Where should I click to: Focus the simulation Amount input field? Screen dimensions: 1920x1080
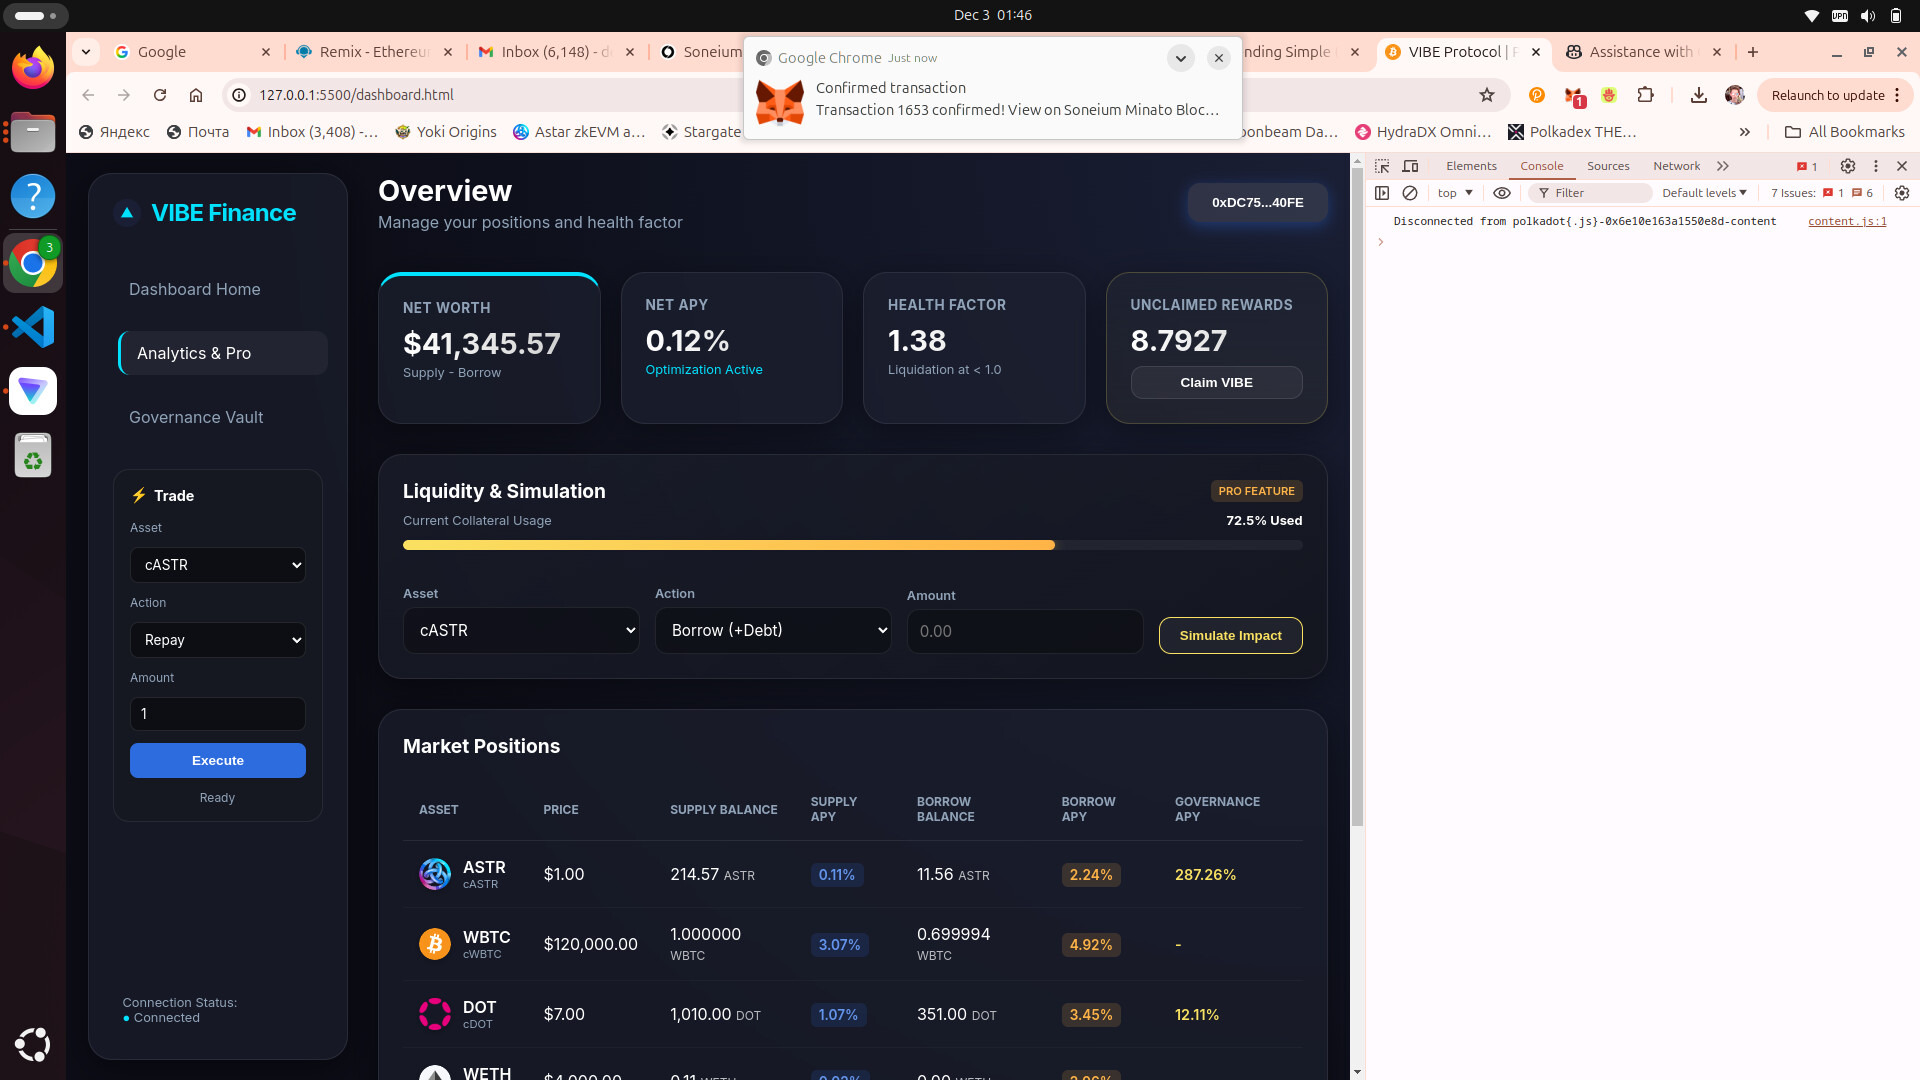pos(1024,632)
